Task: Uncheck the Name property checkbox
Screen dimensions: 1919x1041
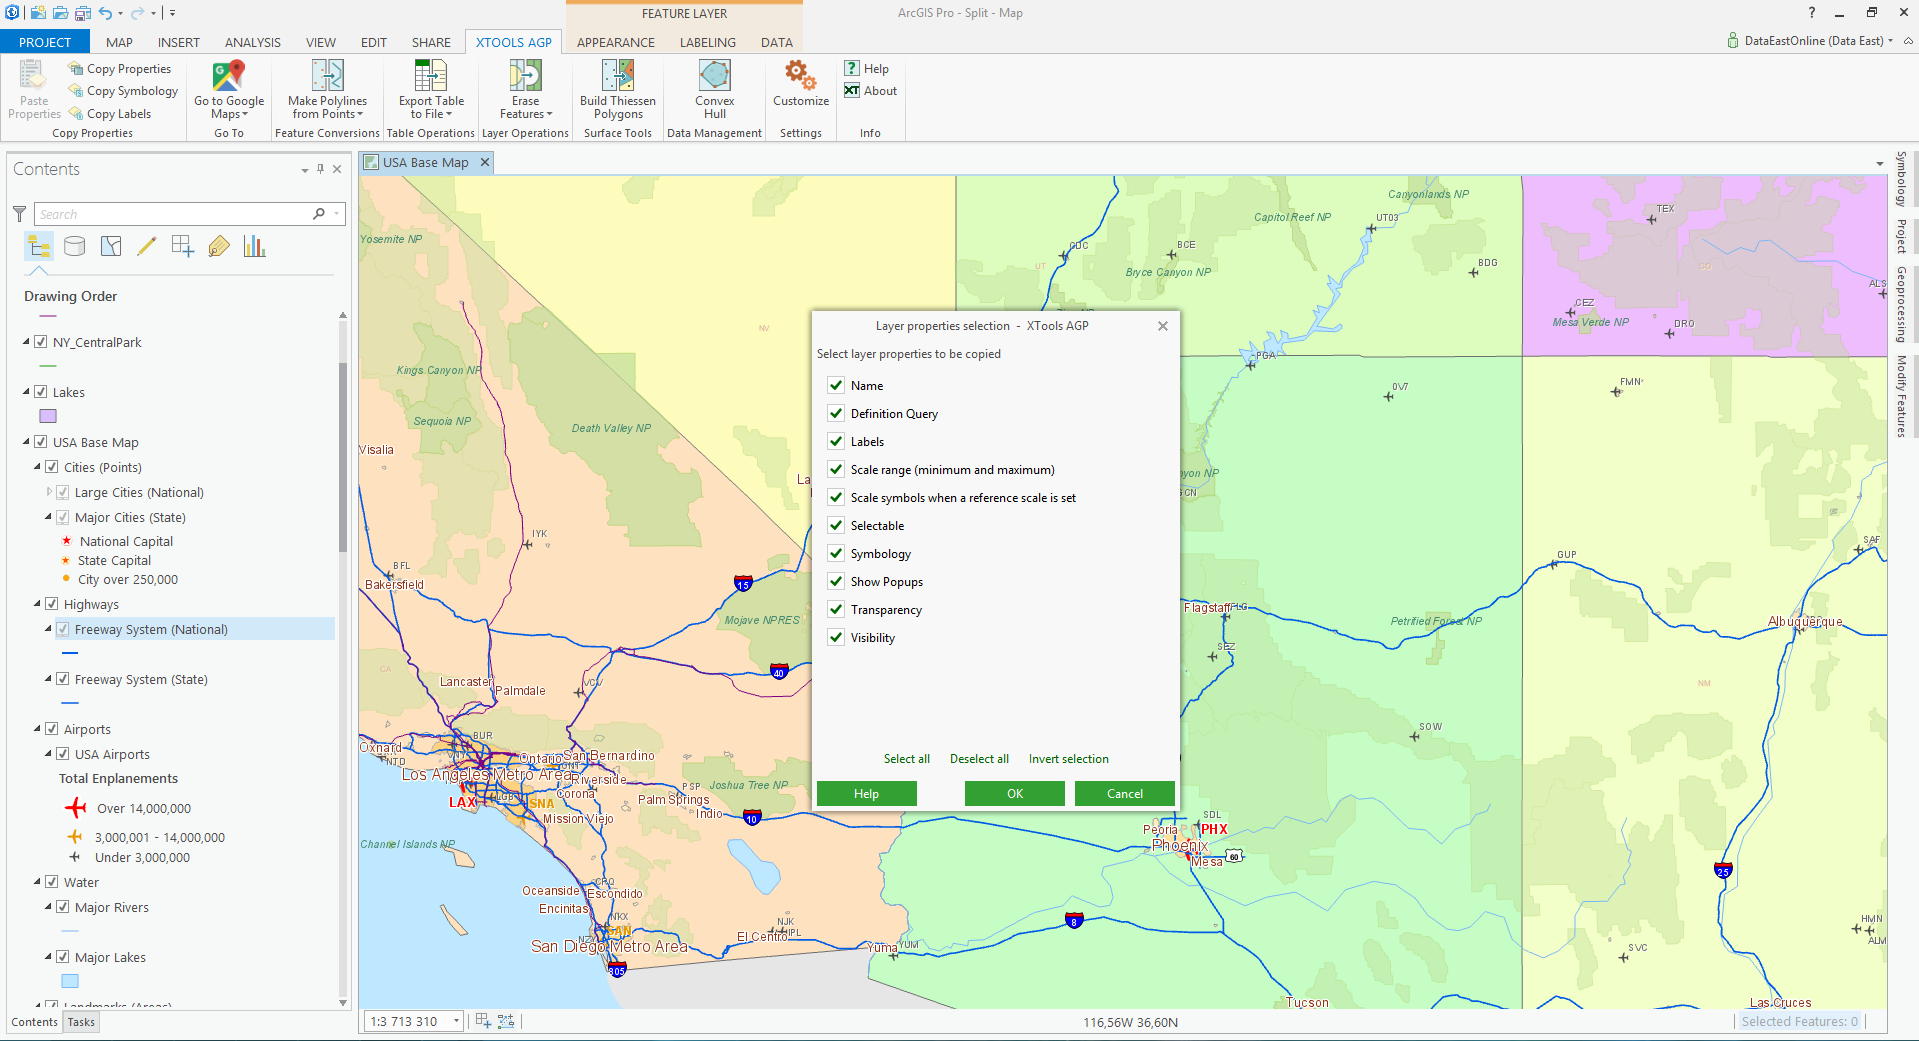Action: pyautogui.click(x=836, y=385)
